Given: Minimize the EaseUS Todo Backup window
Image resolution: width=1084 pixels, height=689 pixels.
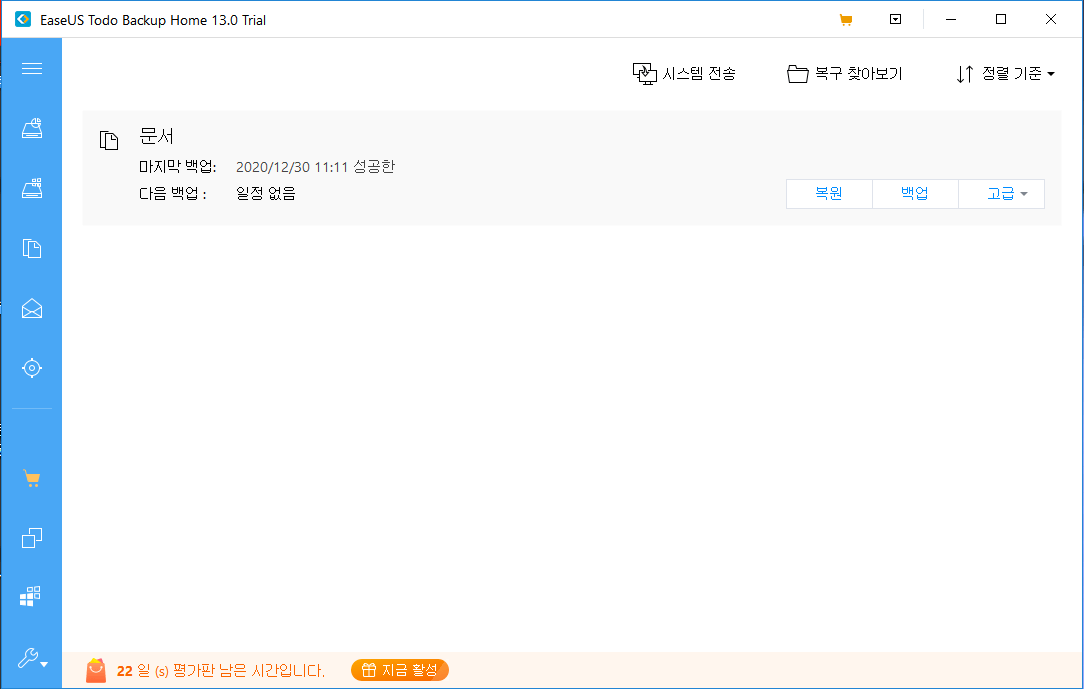Looking at the screenshot, I should tap(951, 19).
